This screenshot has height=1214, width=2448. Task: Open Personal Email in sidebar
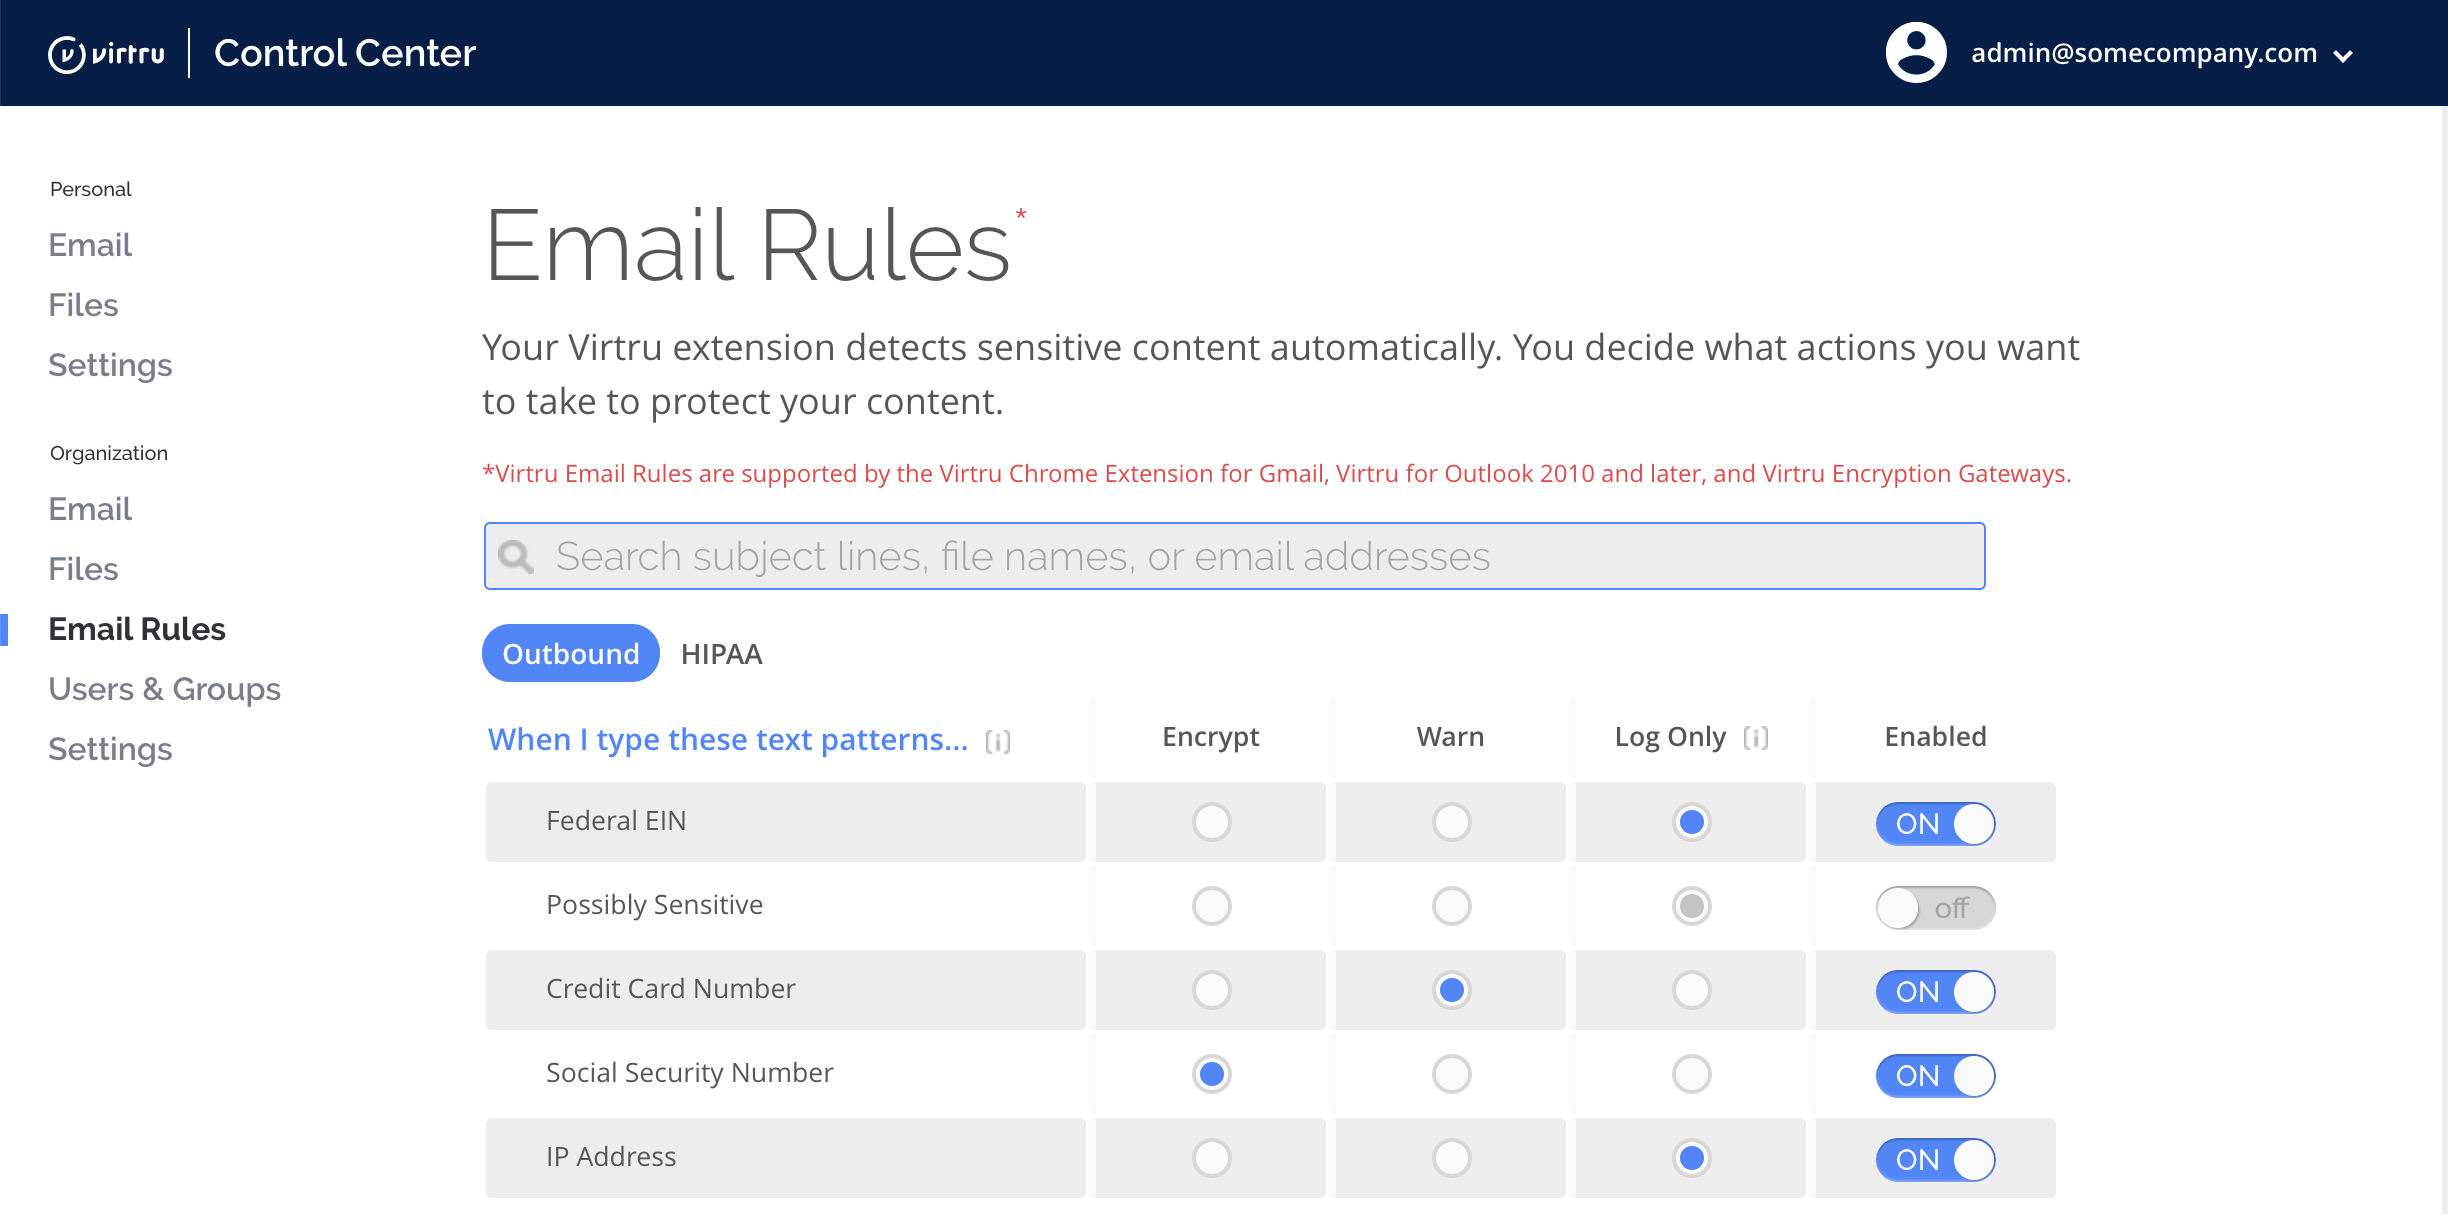tap(90, 245)
